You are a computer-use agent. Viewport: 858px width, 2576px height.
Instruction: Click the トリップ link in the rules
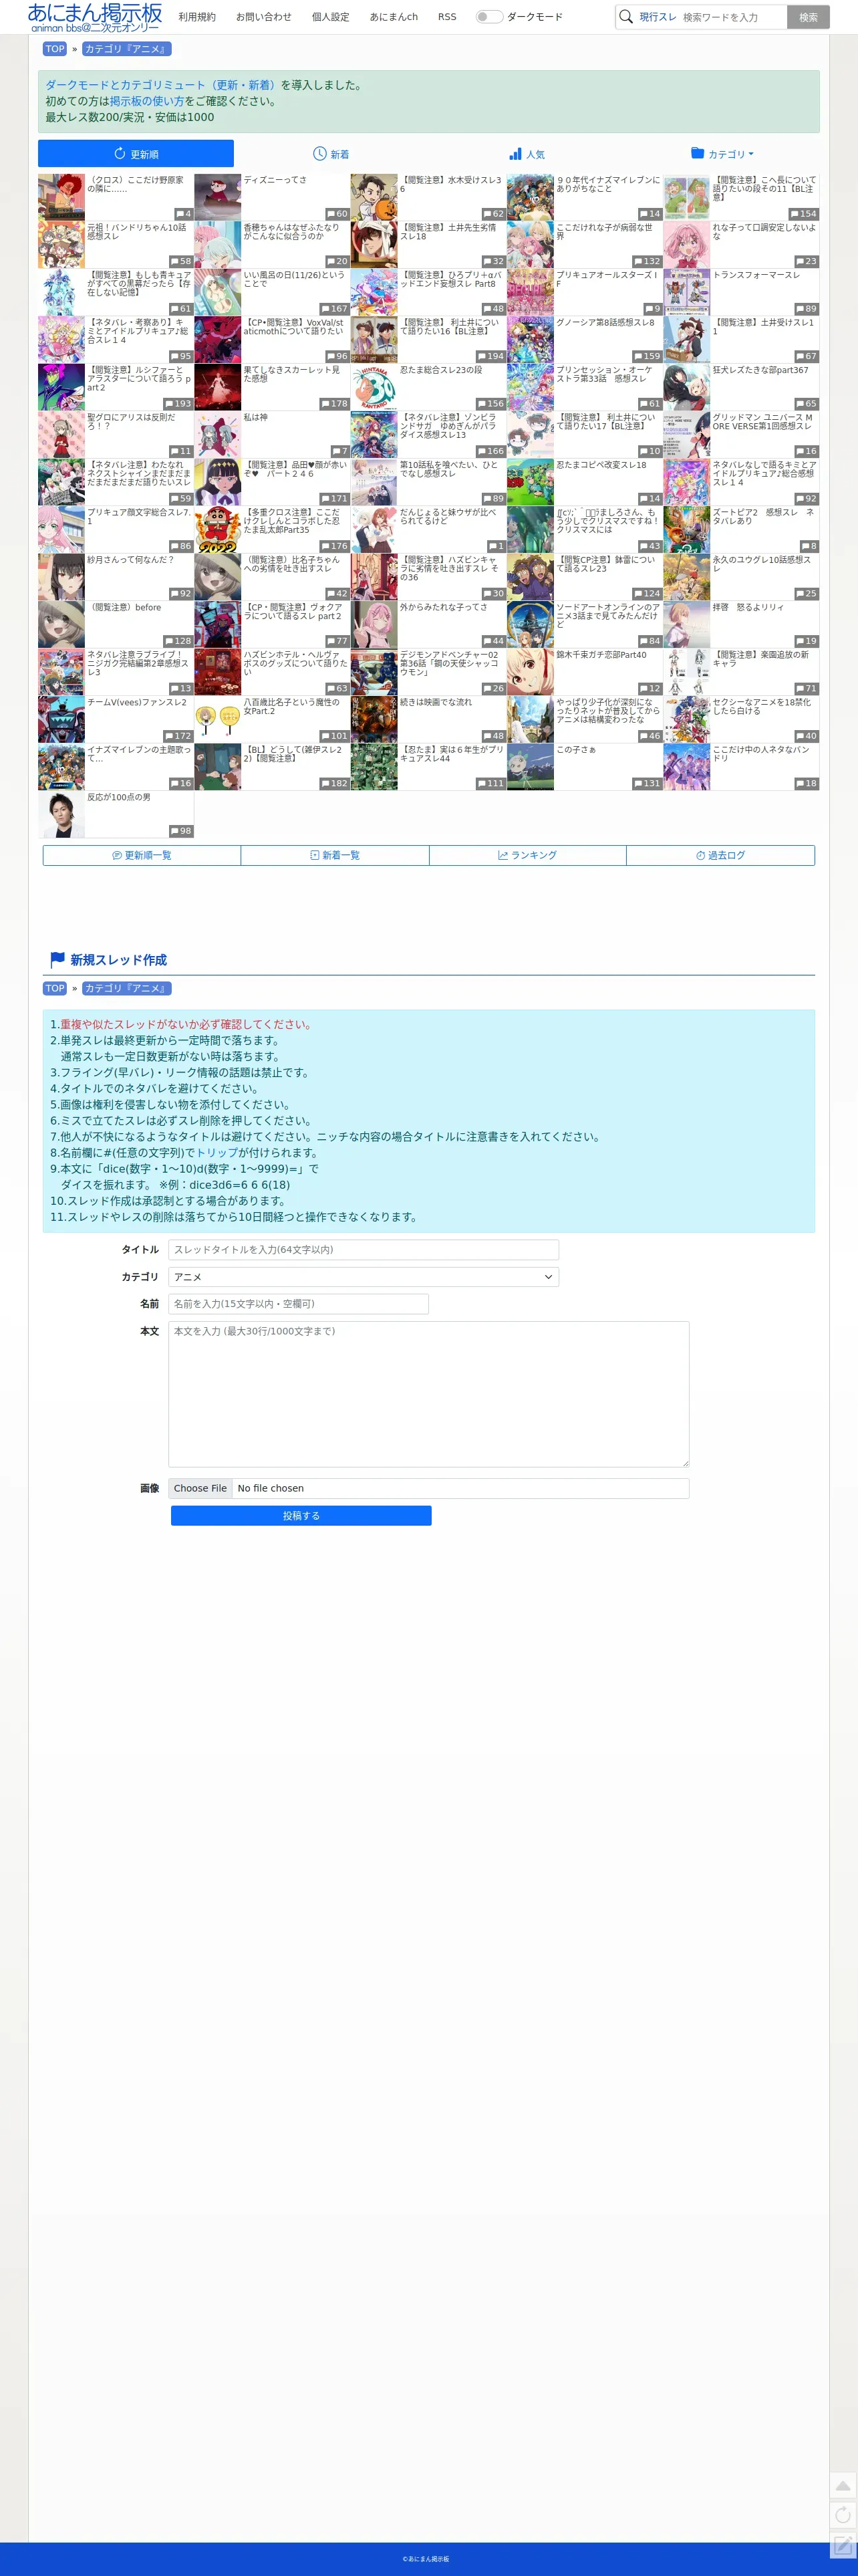(217, 1153)
